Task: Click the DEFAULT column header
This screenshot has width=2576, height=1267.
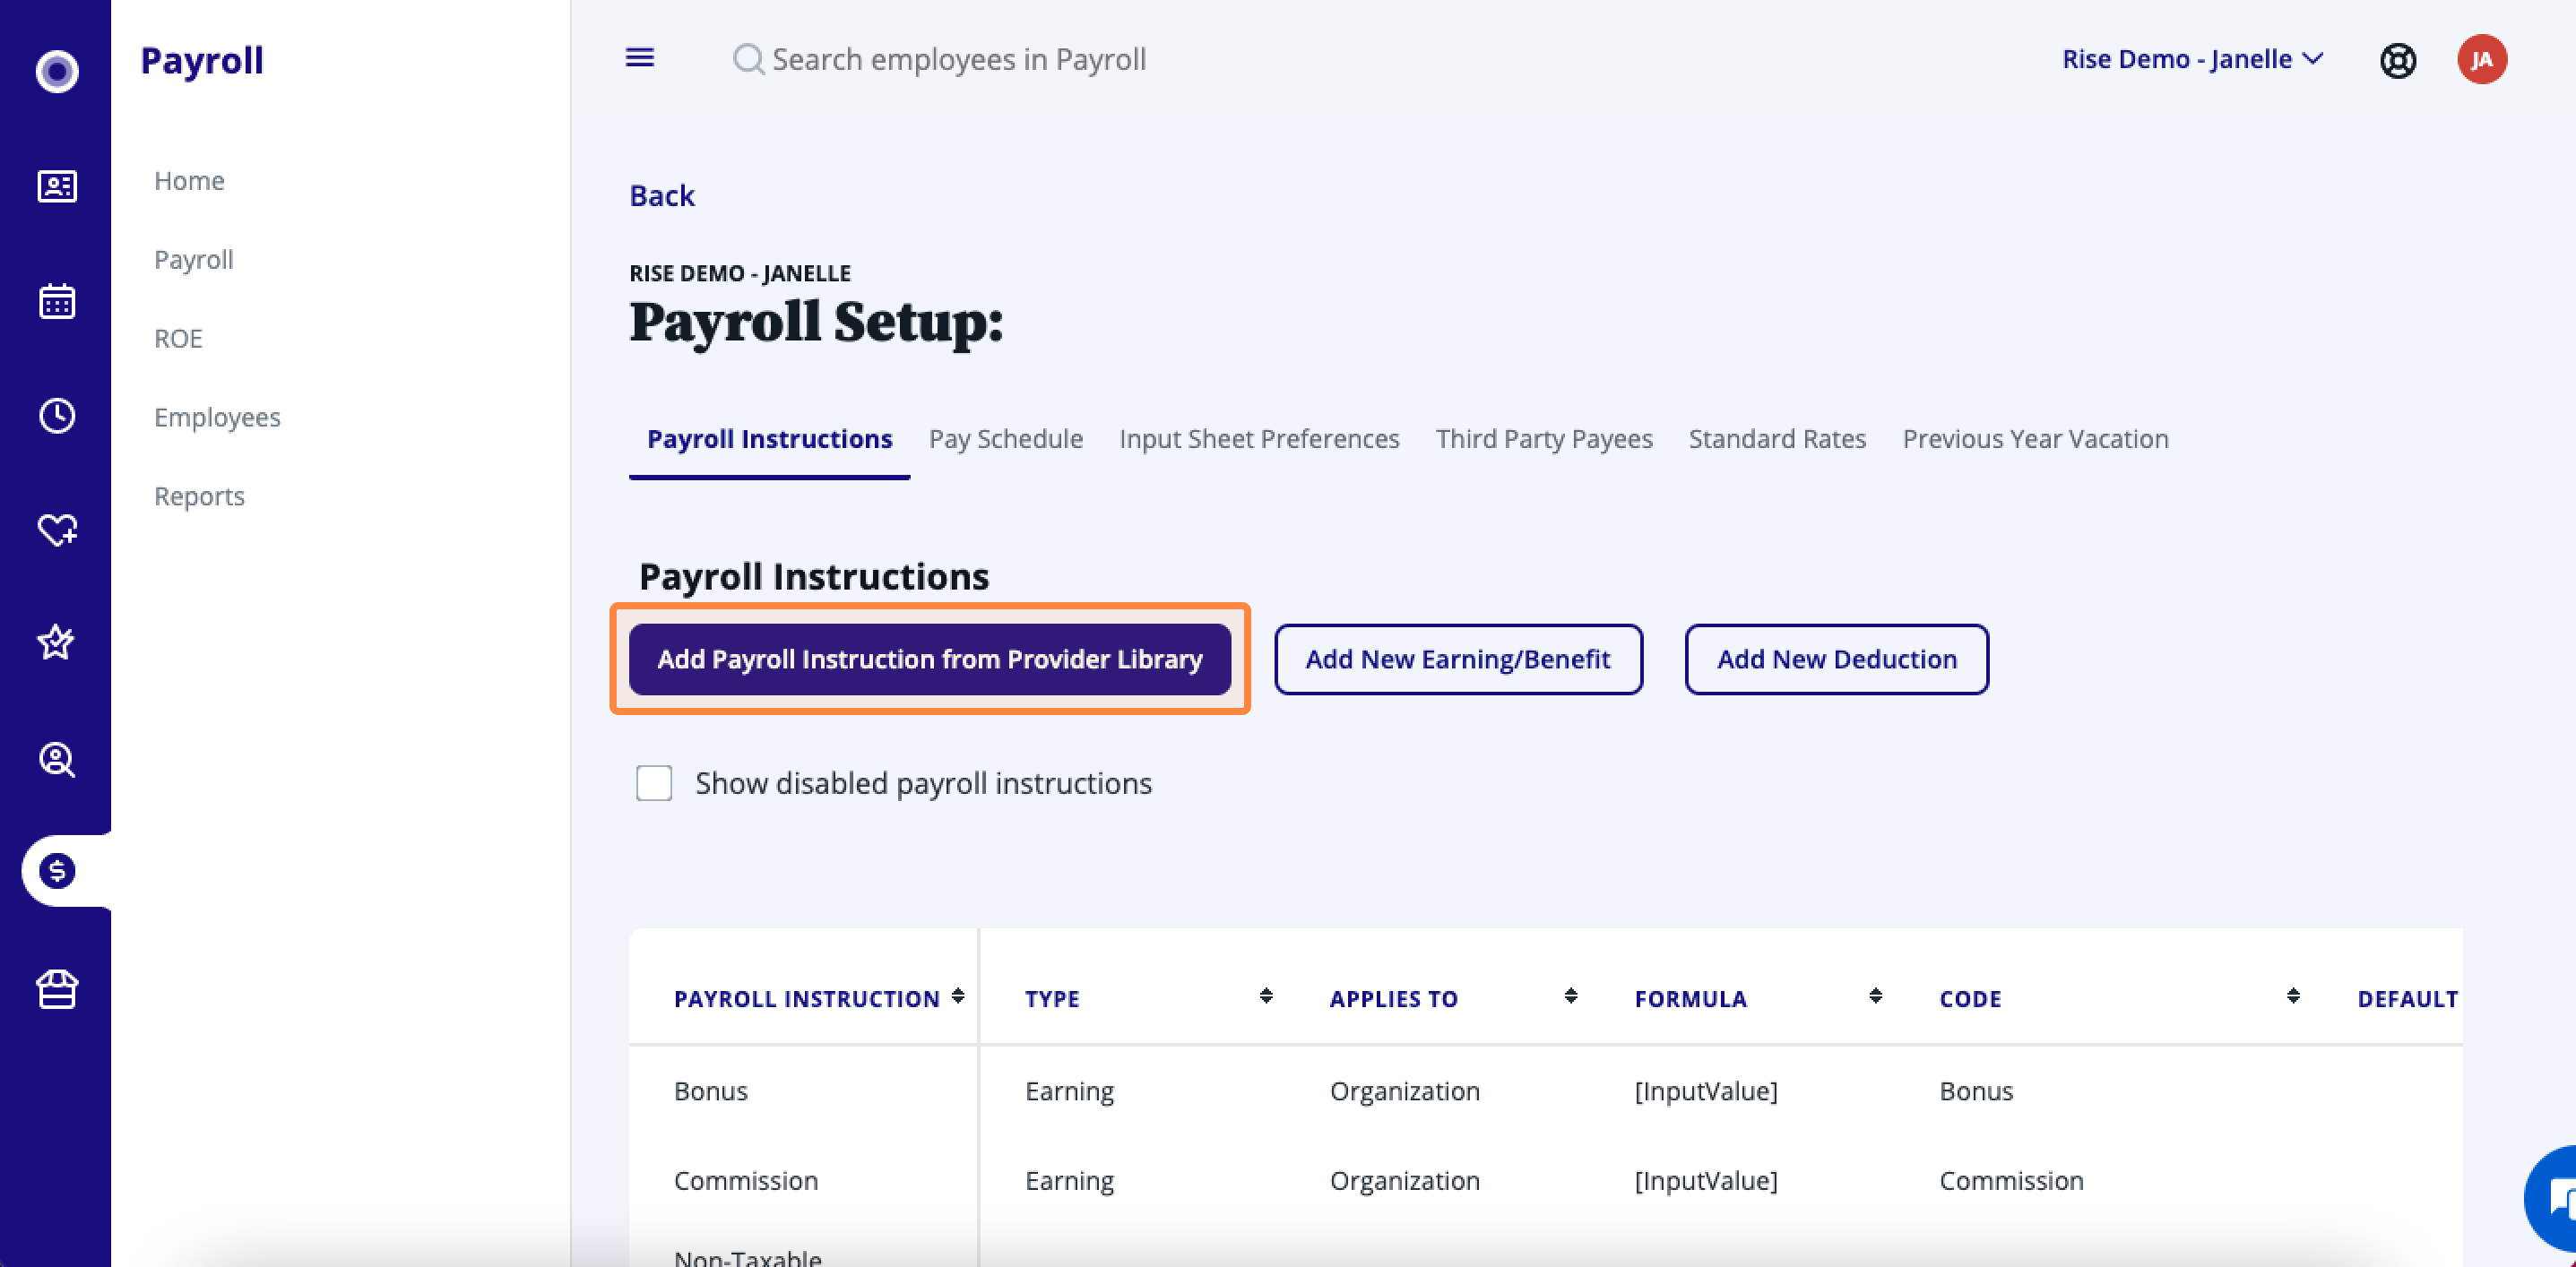Action: tap(2407, 999)
